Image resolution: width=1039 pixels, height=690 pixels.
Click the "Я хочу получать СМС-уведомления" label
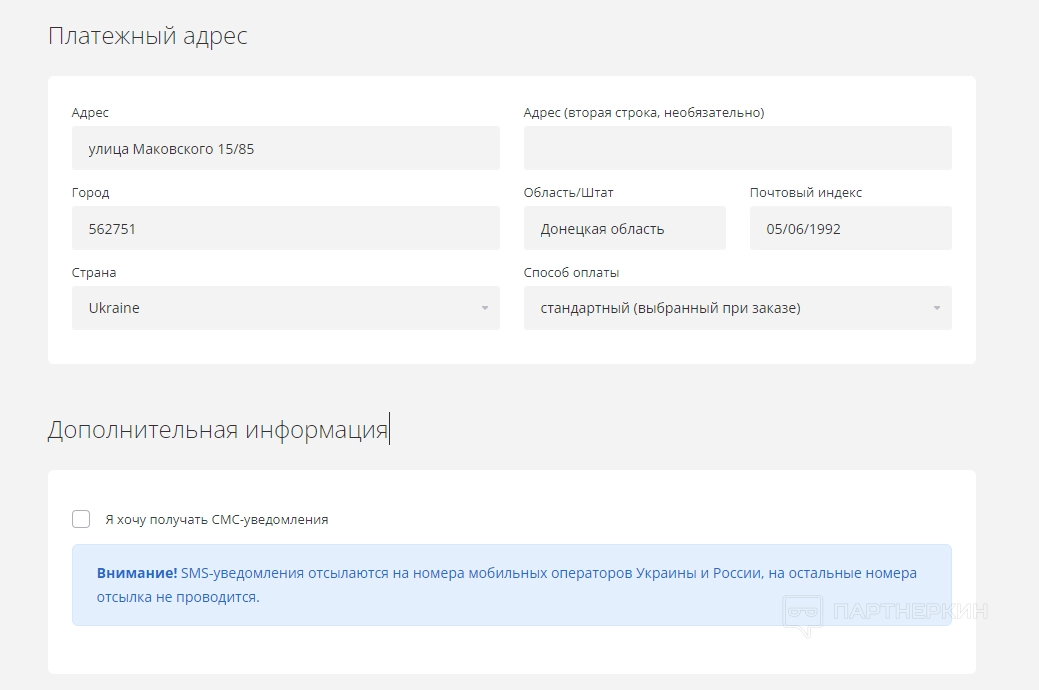point(216,520)
